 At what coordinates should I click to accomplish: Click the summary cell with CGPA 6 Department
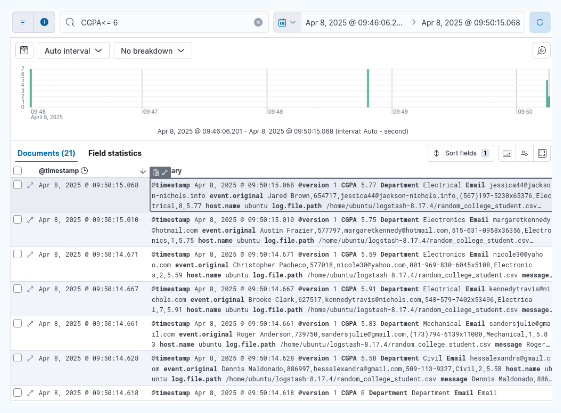(x=351, y=393)
